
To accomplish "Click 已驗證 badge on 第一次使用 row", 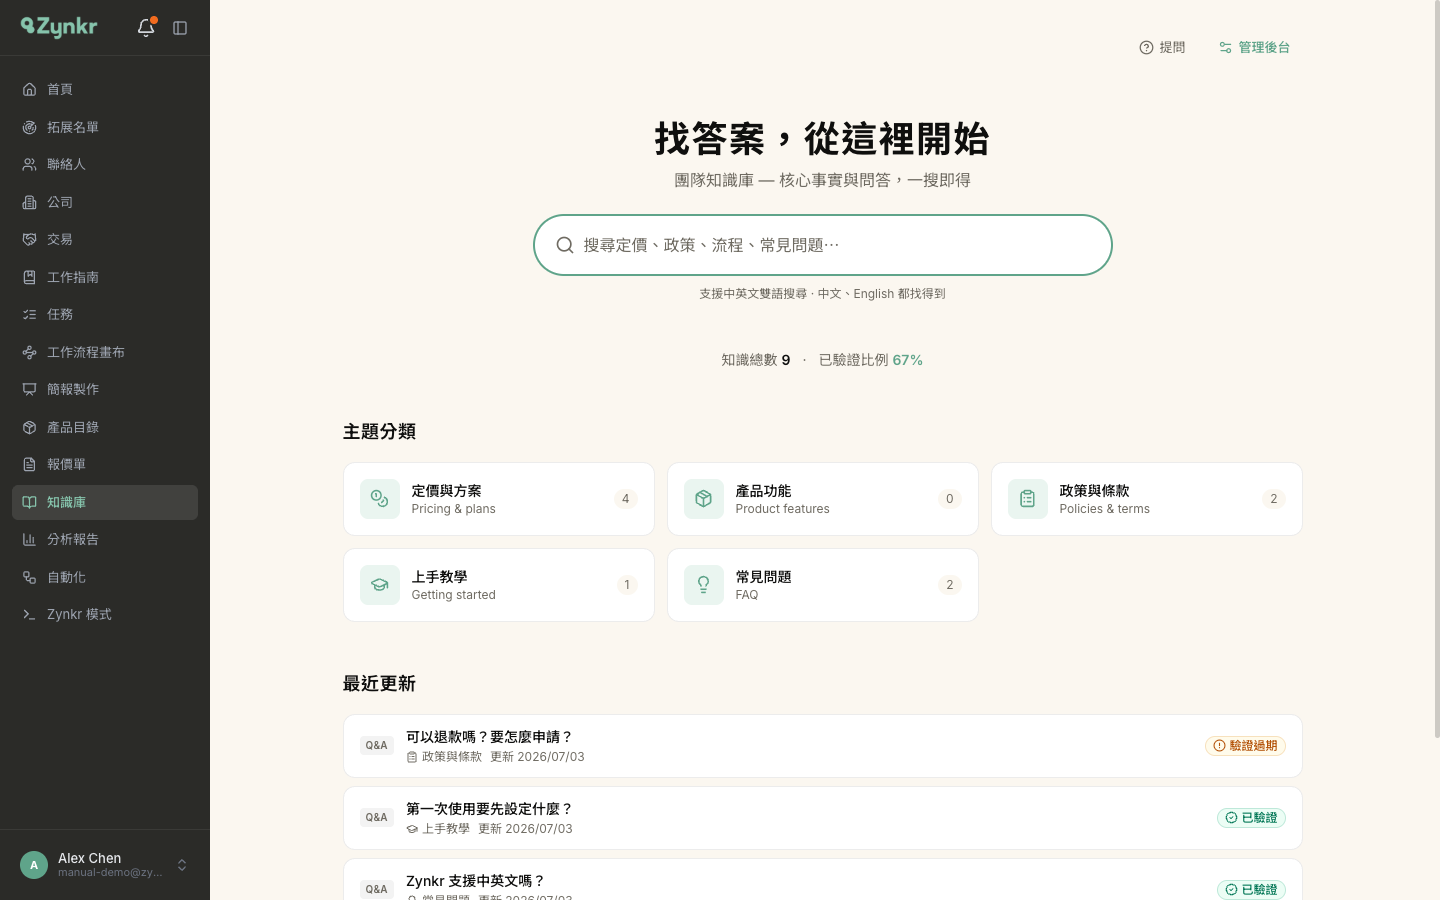I will pyautogui.click(x=1251, y=818).
